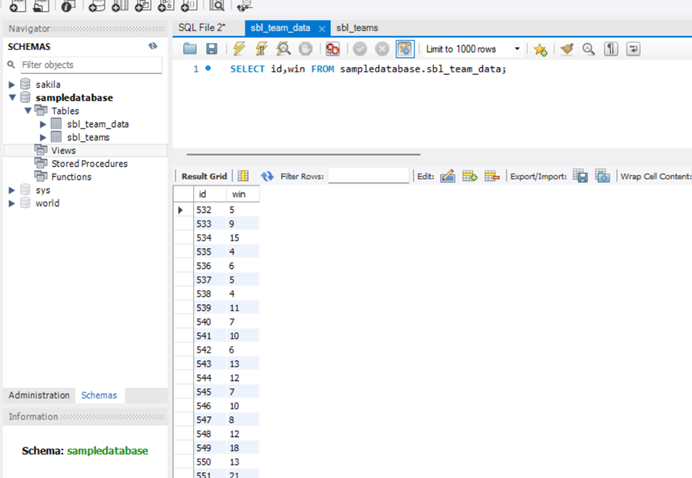Run Explain plan with the magnifier lightning icon
This screenshot has height=478, width=692.
[283, 49]
